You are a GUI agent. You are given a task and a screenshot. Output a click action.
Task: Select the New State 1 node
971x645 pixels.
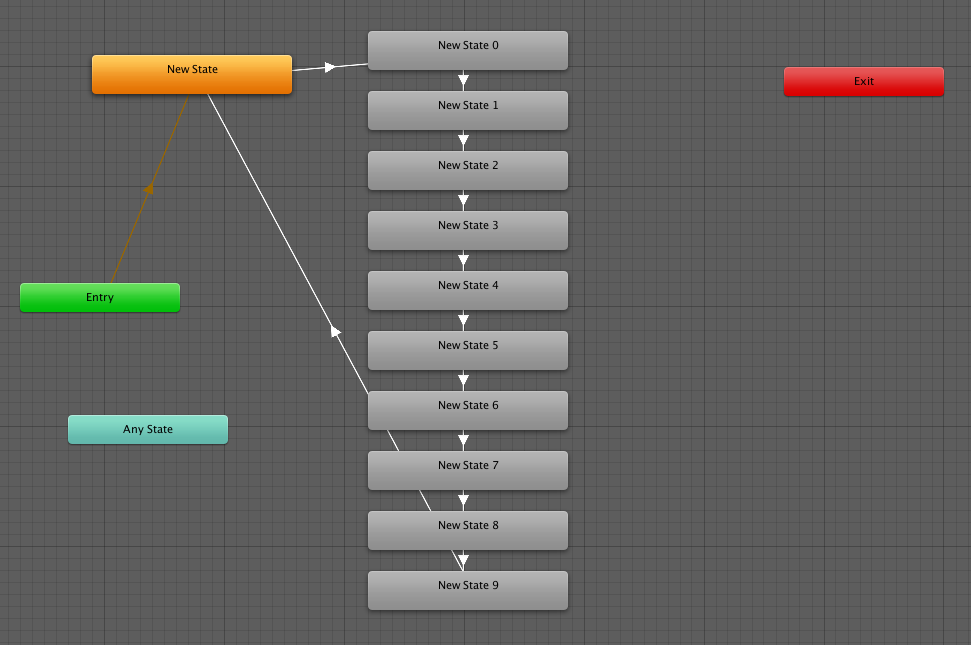coord(468,110)
